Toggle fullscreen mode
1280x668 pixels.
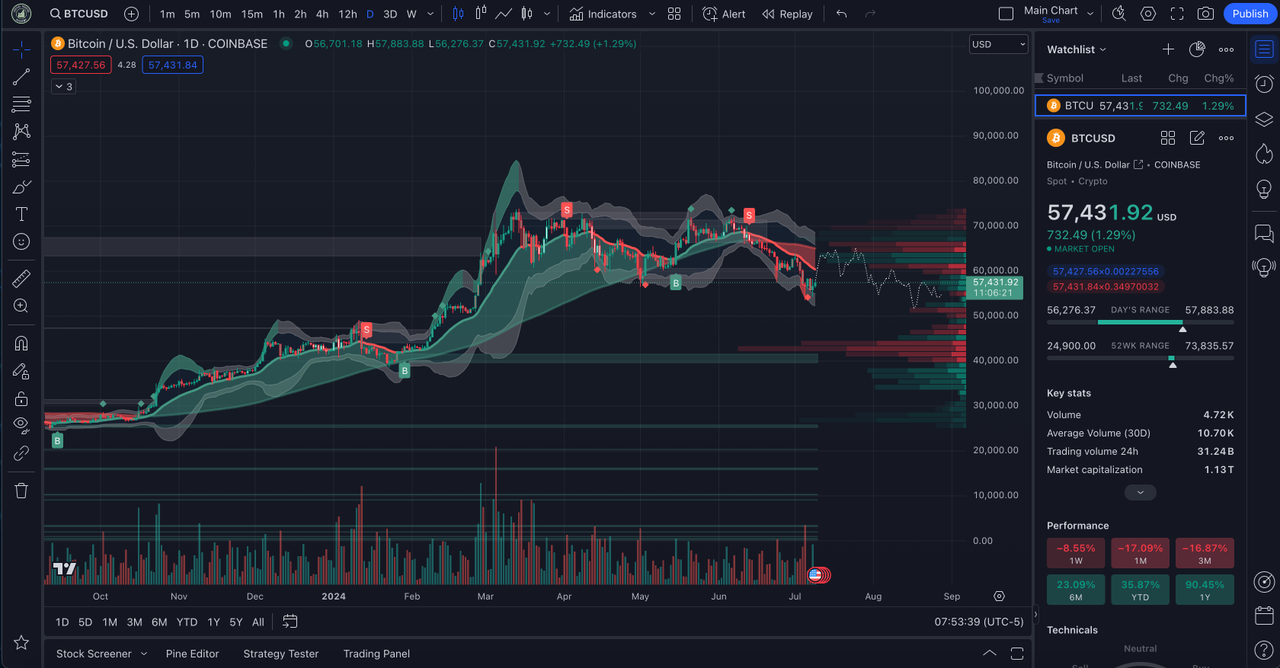(1177, 14)
